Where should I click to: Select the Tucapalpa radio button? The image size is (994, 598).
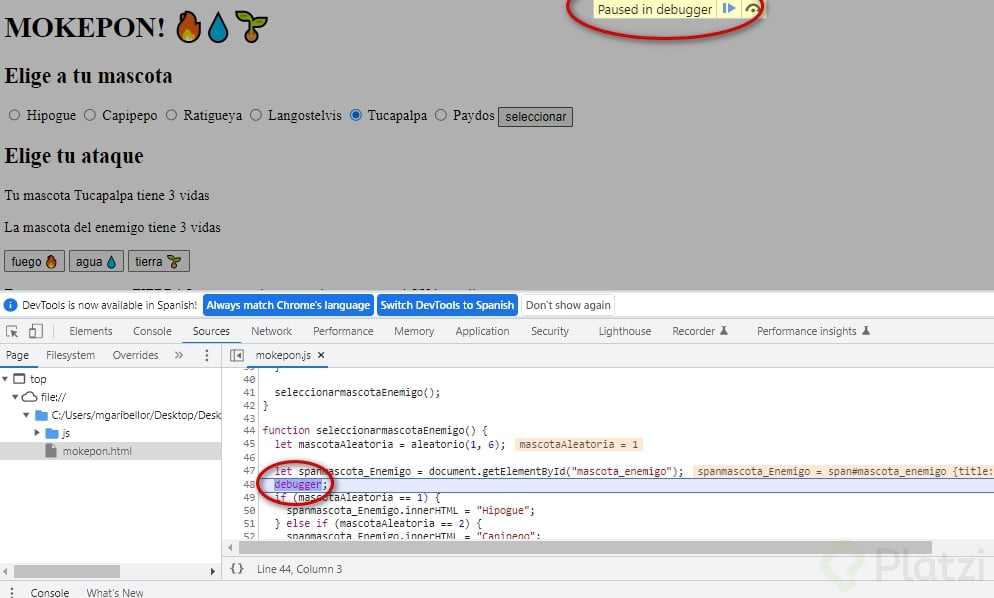pyautogui.click(x=356, y=115)
